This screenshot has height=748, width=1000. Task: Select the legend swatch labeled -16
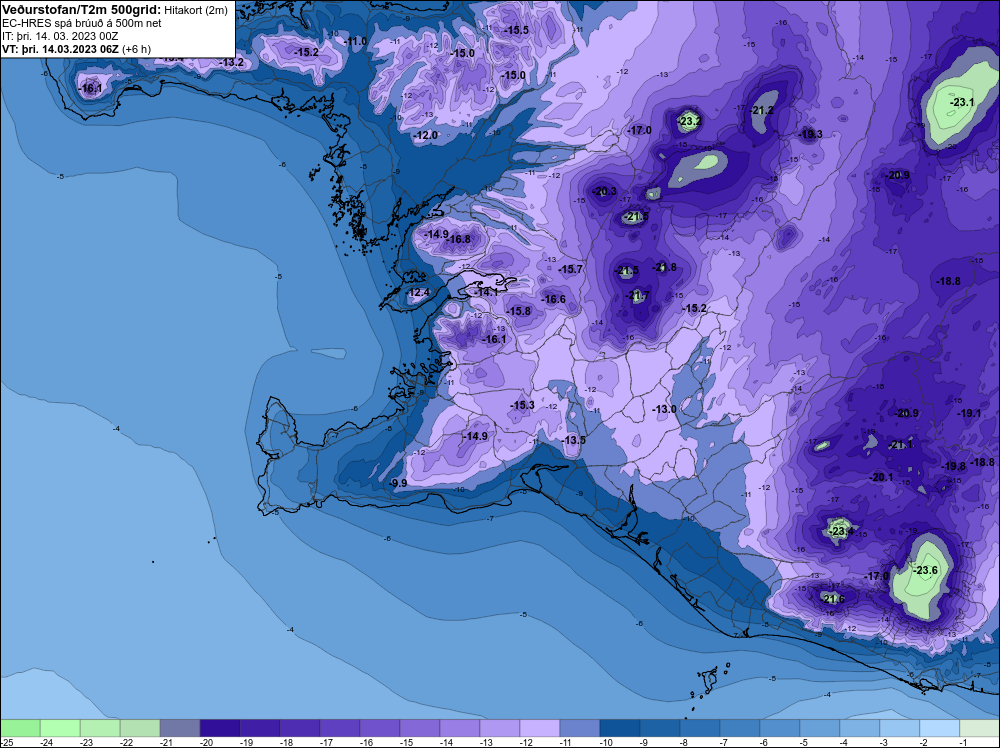379,728
